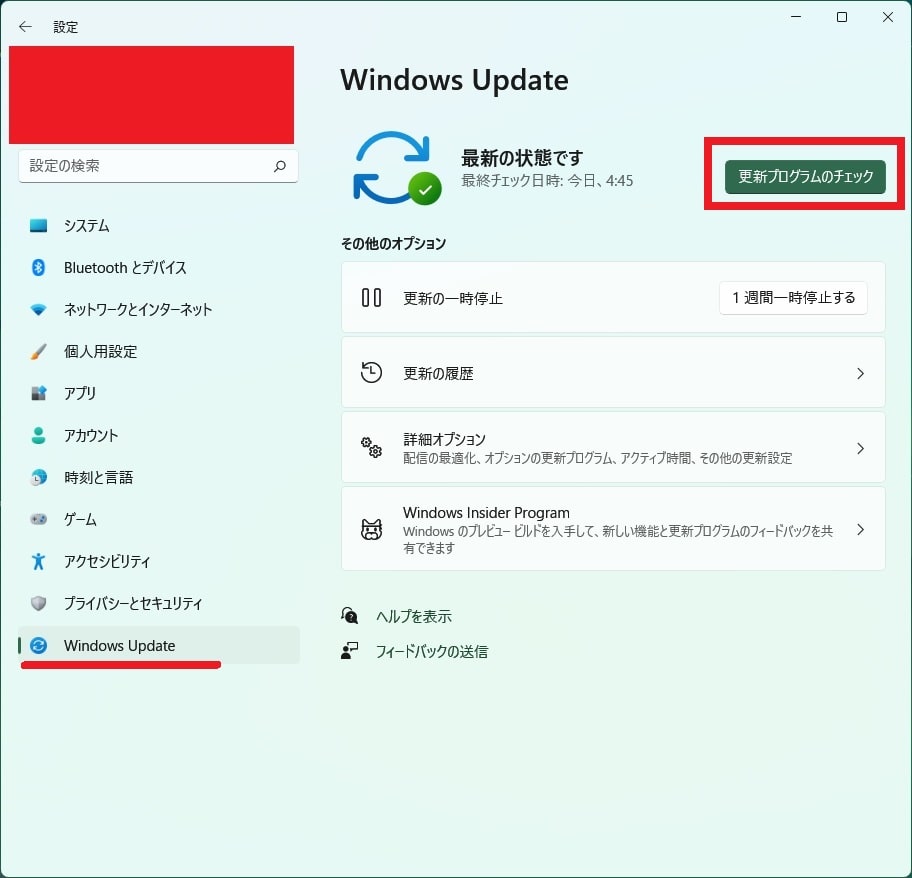Go to ネットワークとインターネット
This screenshot has width=912, height=878.
click(x=158, y=309)
